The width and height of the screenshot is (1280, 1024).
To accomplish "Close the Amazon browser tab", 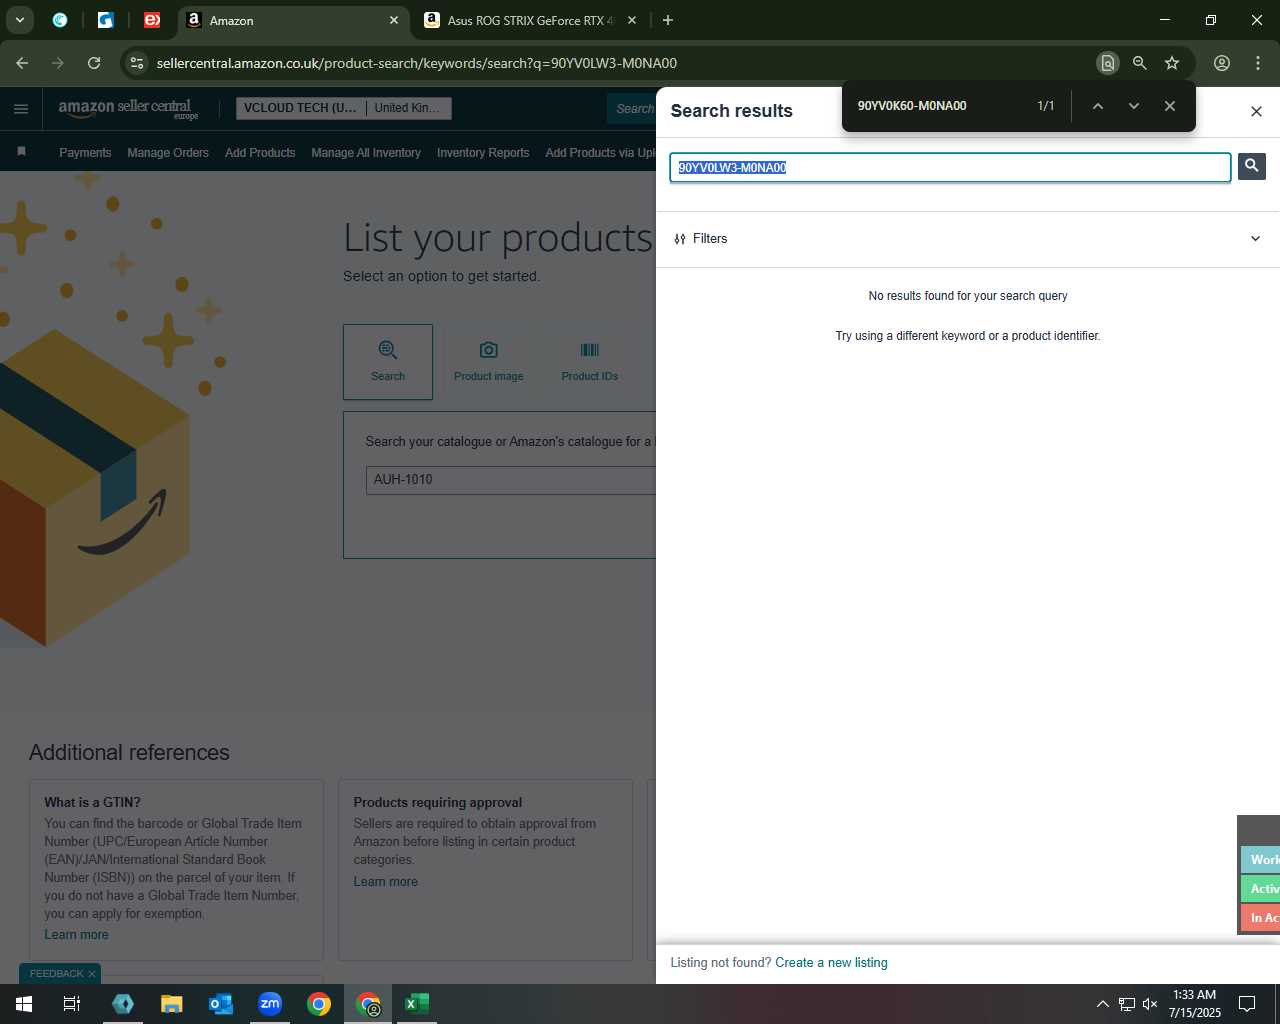I will 394,20.
